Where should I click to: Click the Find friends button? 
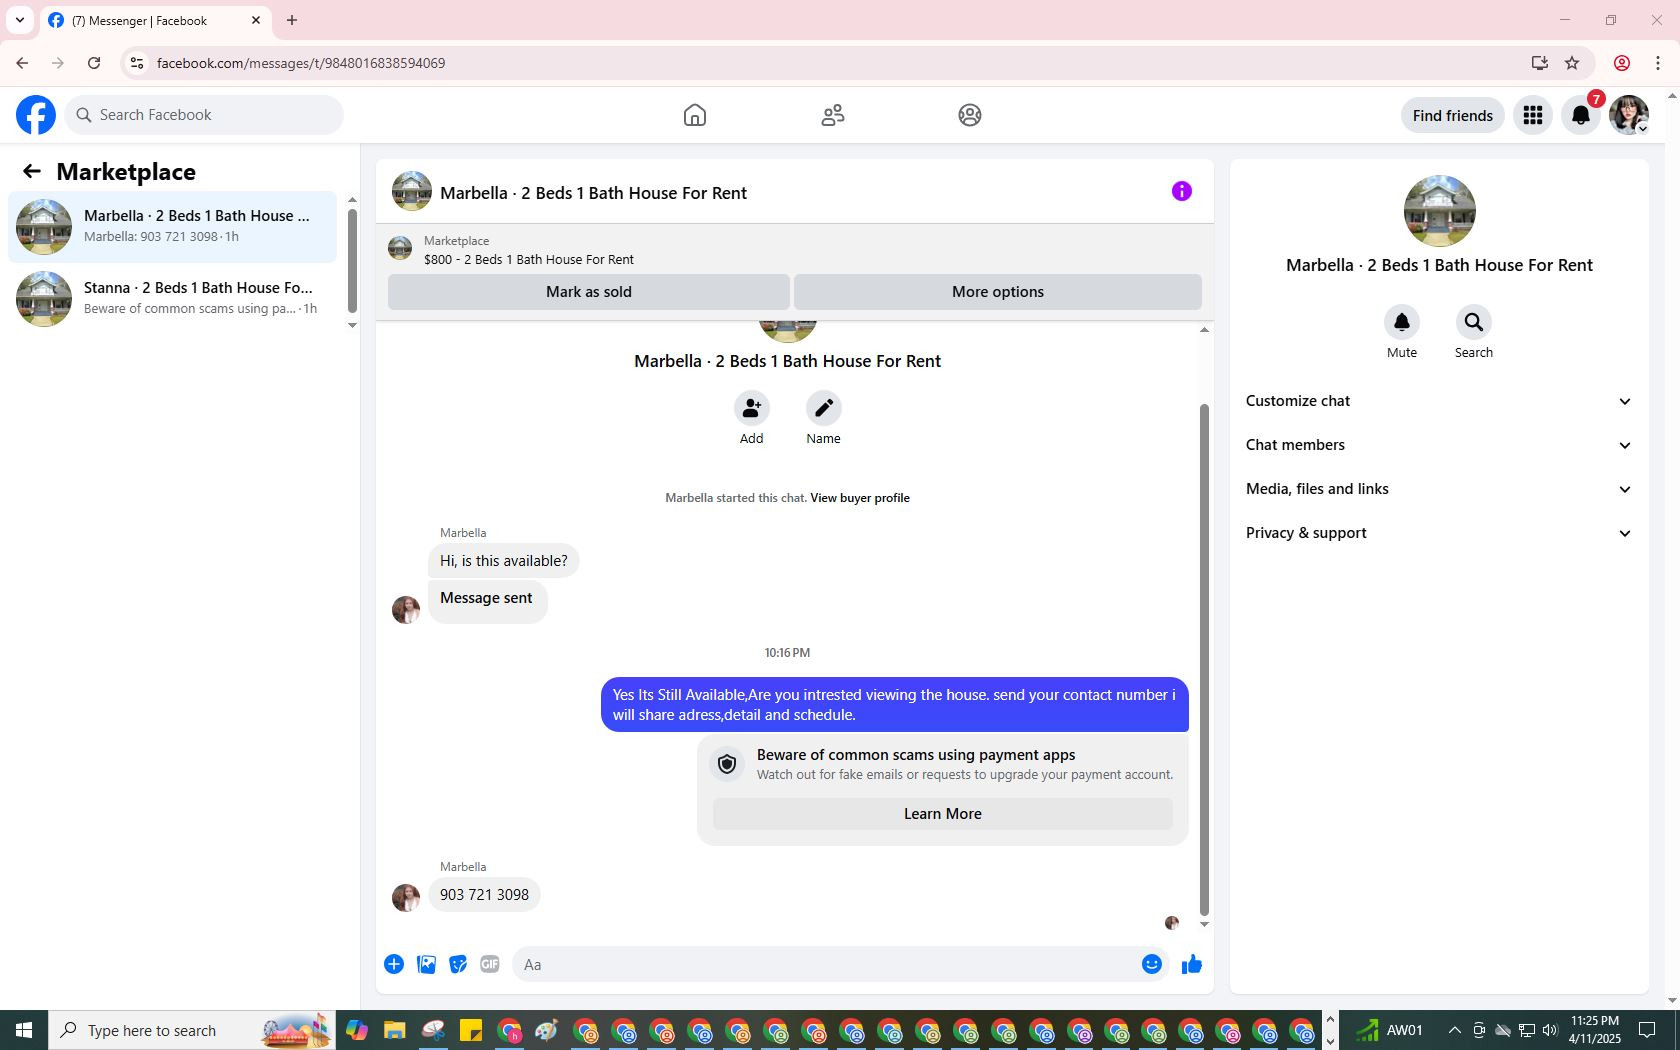coord(1453,115)
